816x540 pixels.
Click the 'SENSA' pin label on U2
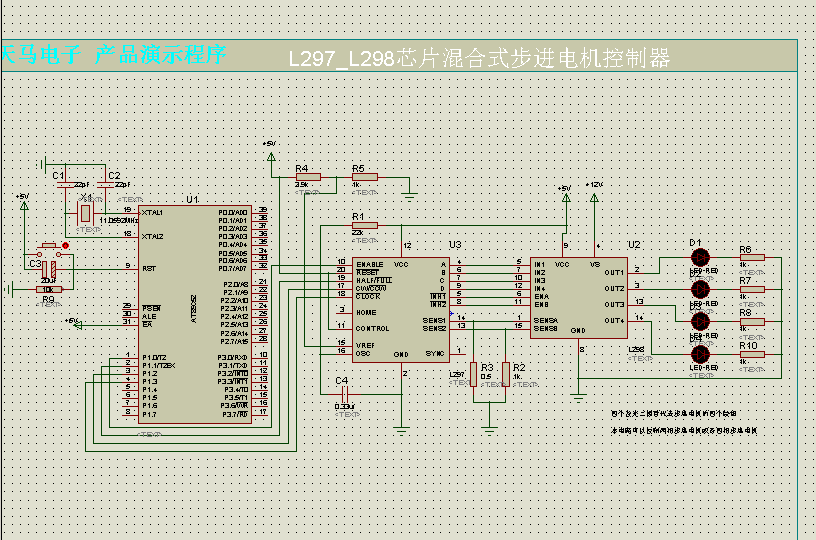click(546, 321)
